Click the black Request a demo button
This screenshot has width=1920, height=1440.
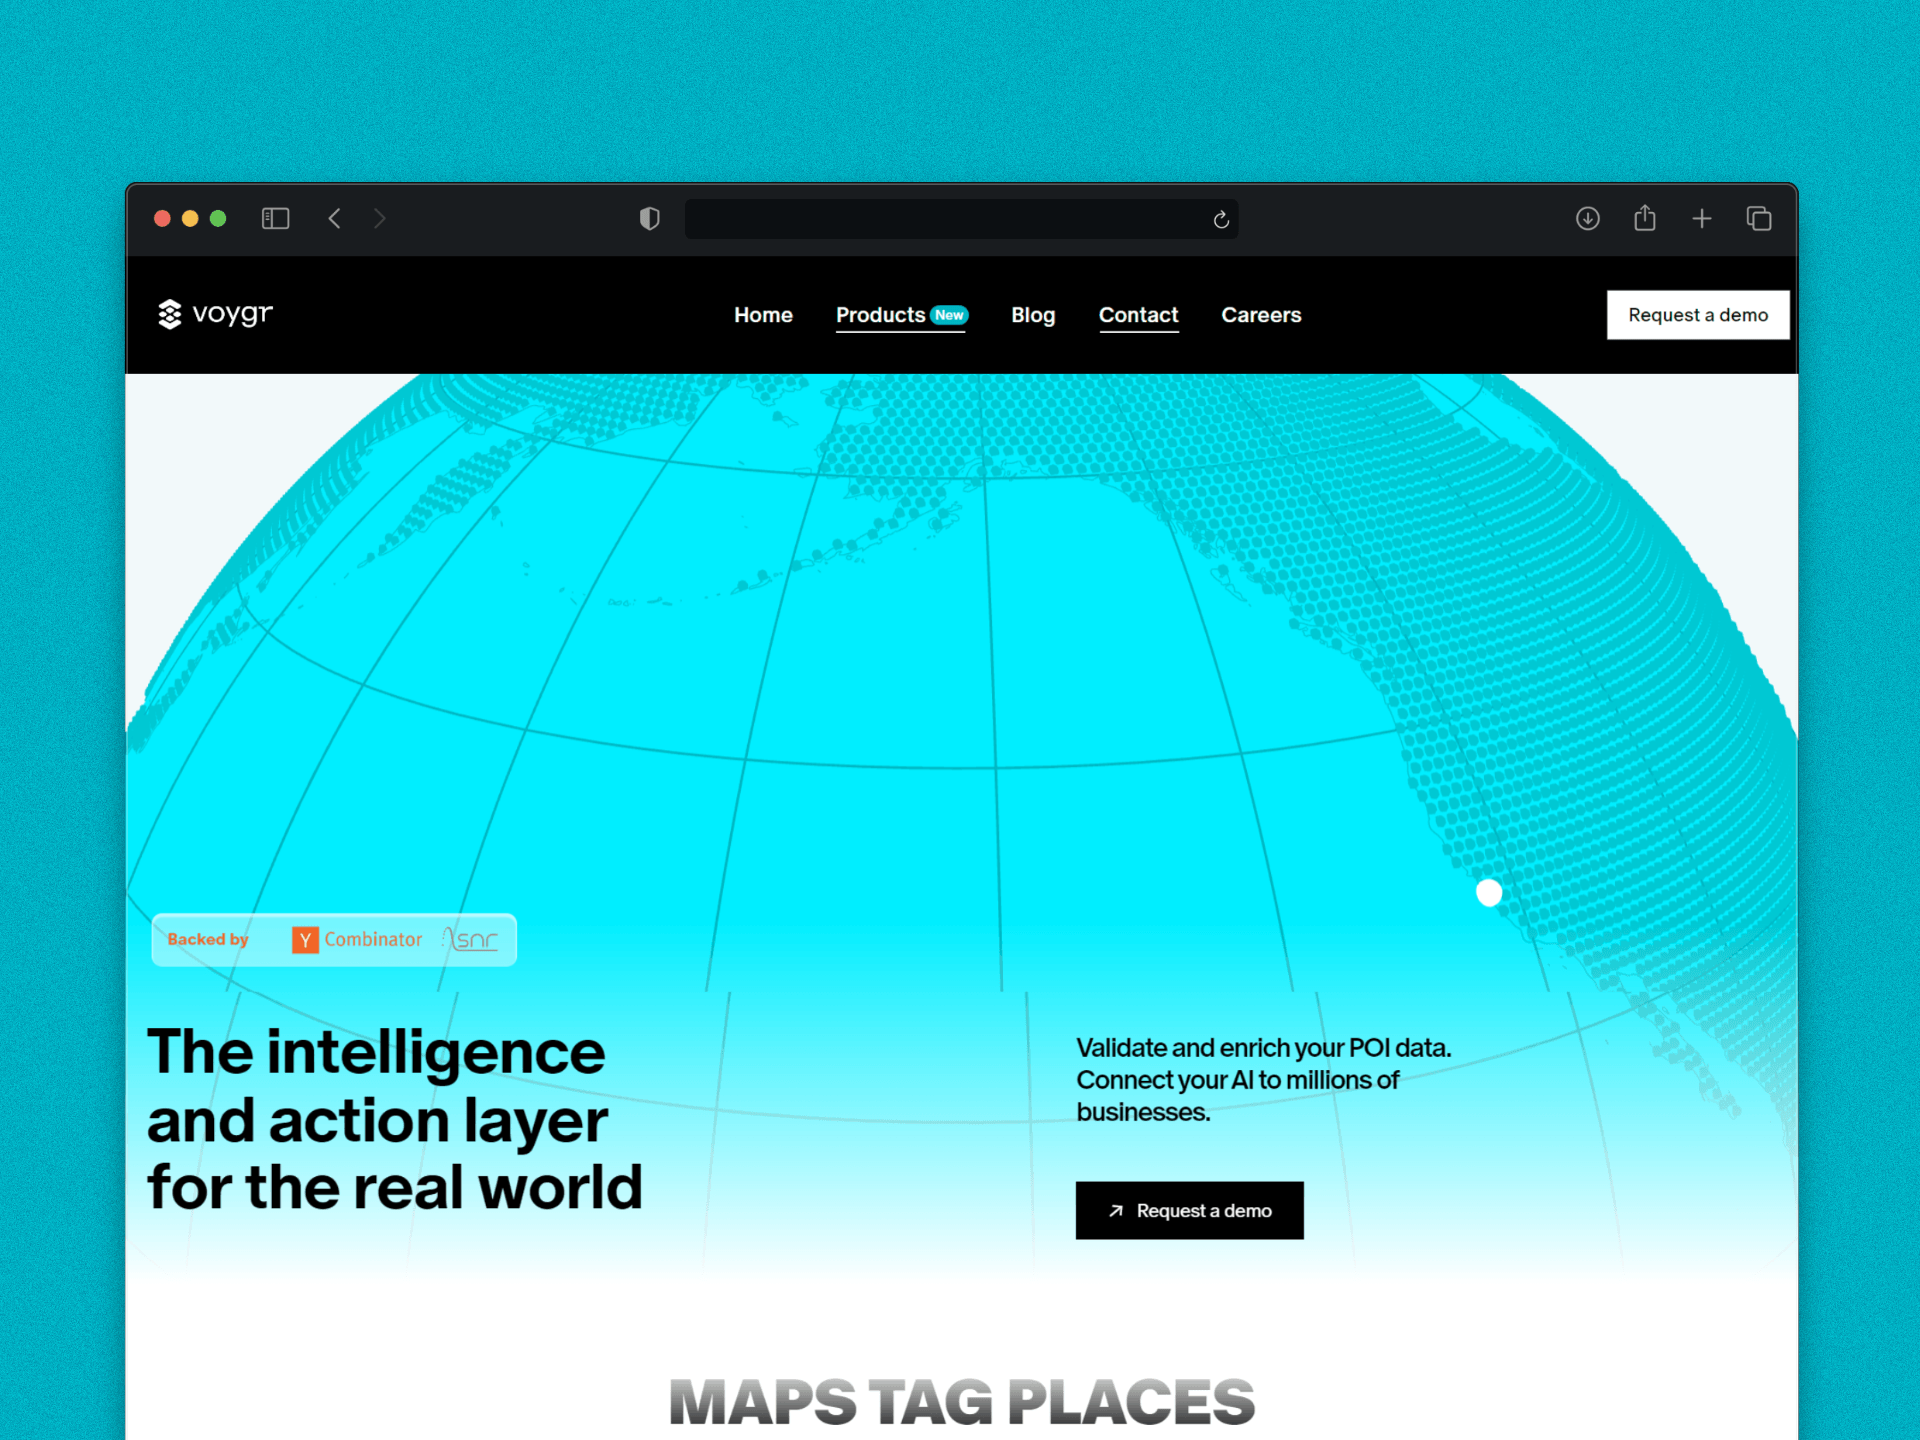[1189, 1210]
